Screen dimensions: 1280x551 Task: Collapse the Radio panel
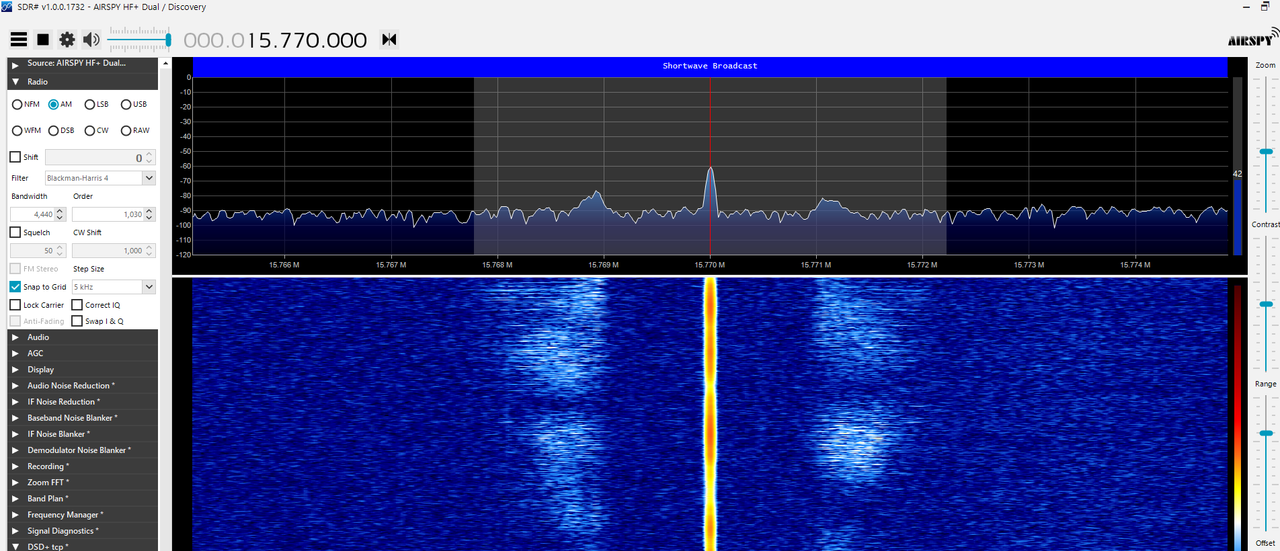(83, 82)
